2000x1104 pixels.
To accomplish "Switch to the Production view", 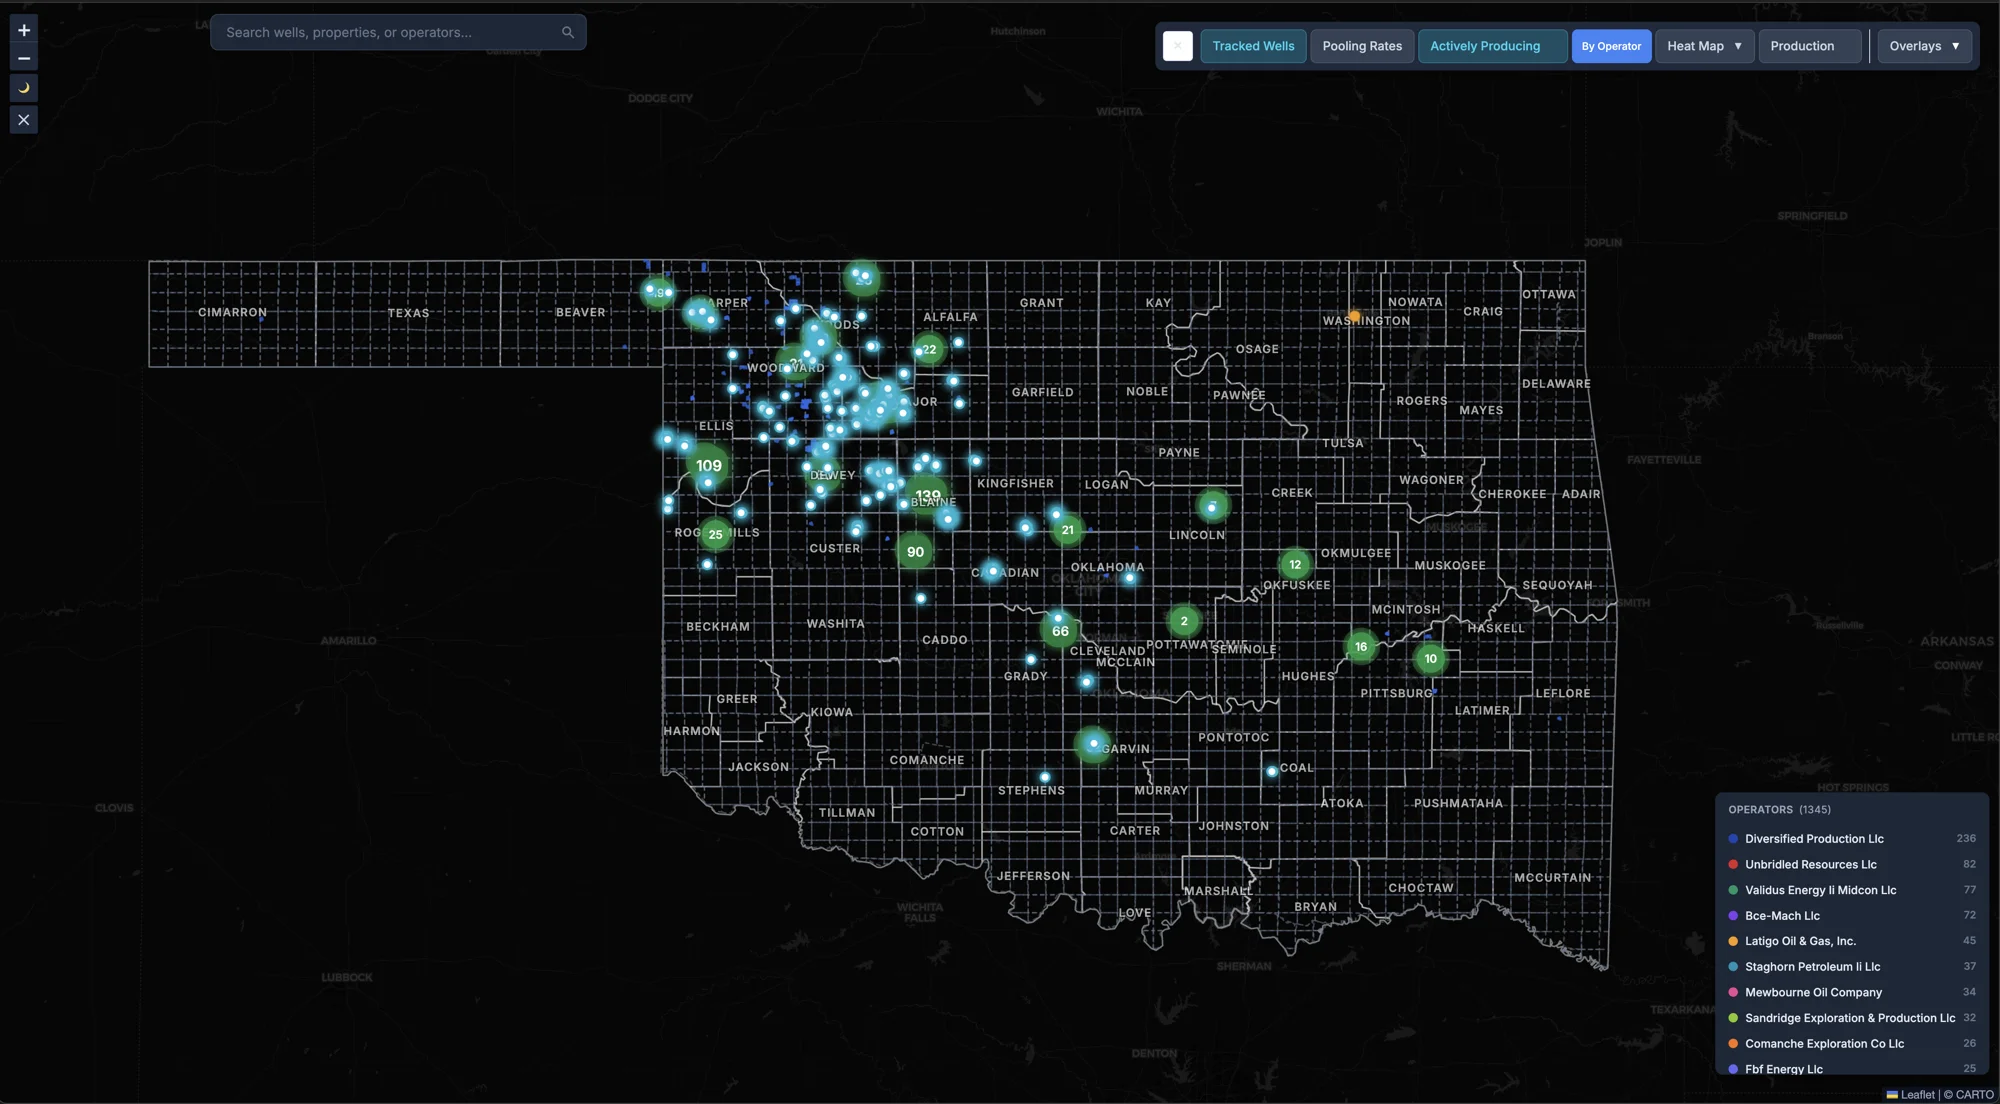I will [x=1808, y=45].
